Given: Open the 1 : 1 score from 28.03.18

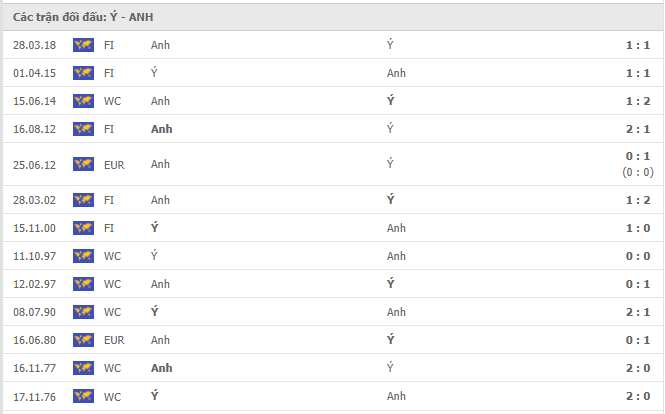Looking at the screenshot, I should 638,45.
